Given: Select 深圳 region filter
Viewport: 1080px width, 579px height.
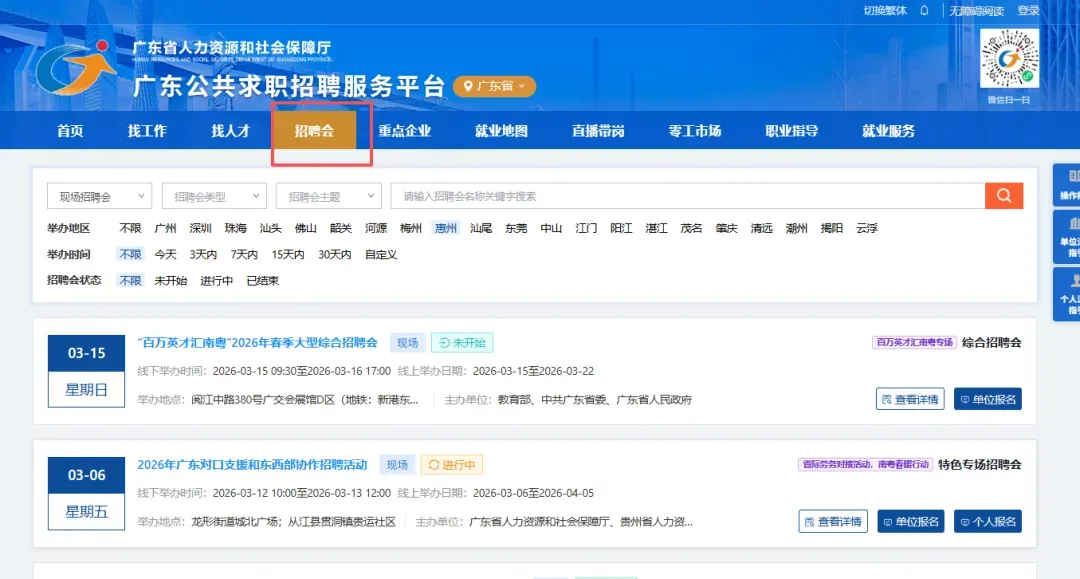Looking at the screenshot, I should pos(200,228).
